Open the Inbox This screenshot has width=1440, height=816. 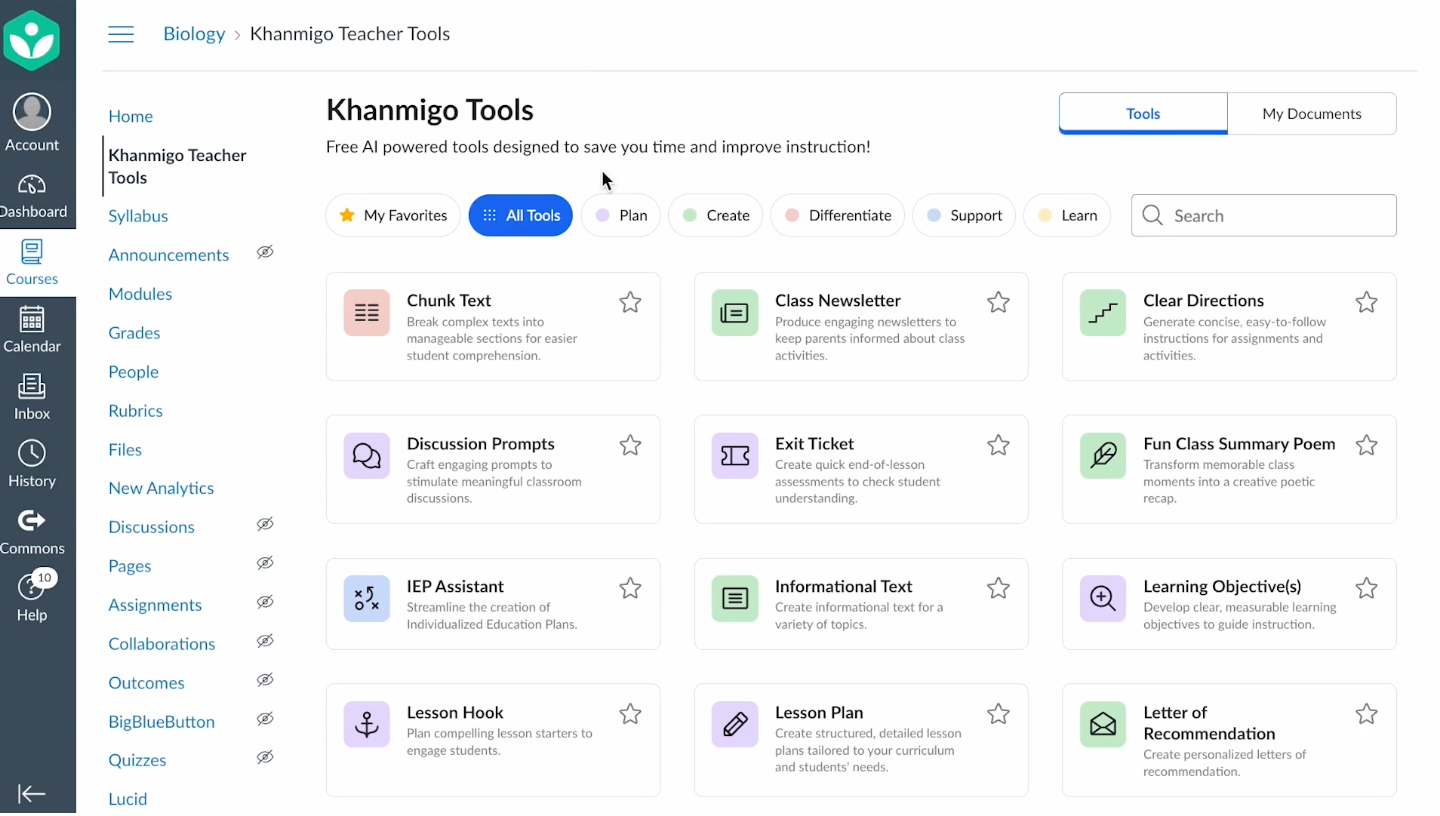tap(32, 397)
